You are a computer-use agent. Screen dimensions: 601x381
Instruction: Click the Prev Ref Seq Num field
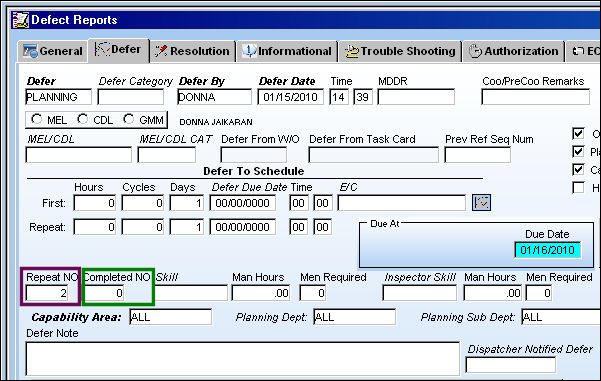pos(478,155)
